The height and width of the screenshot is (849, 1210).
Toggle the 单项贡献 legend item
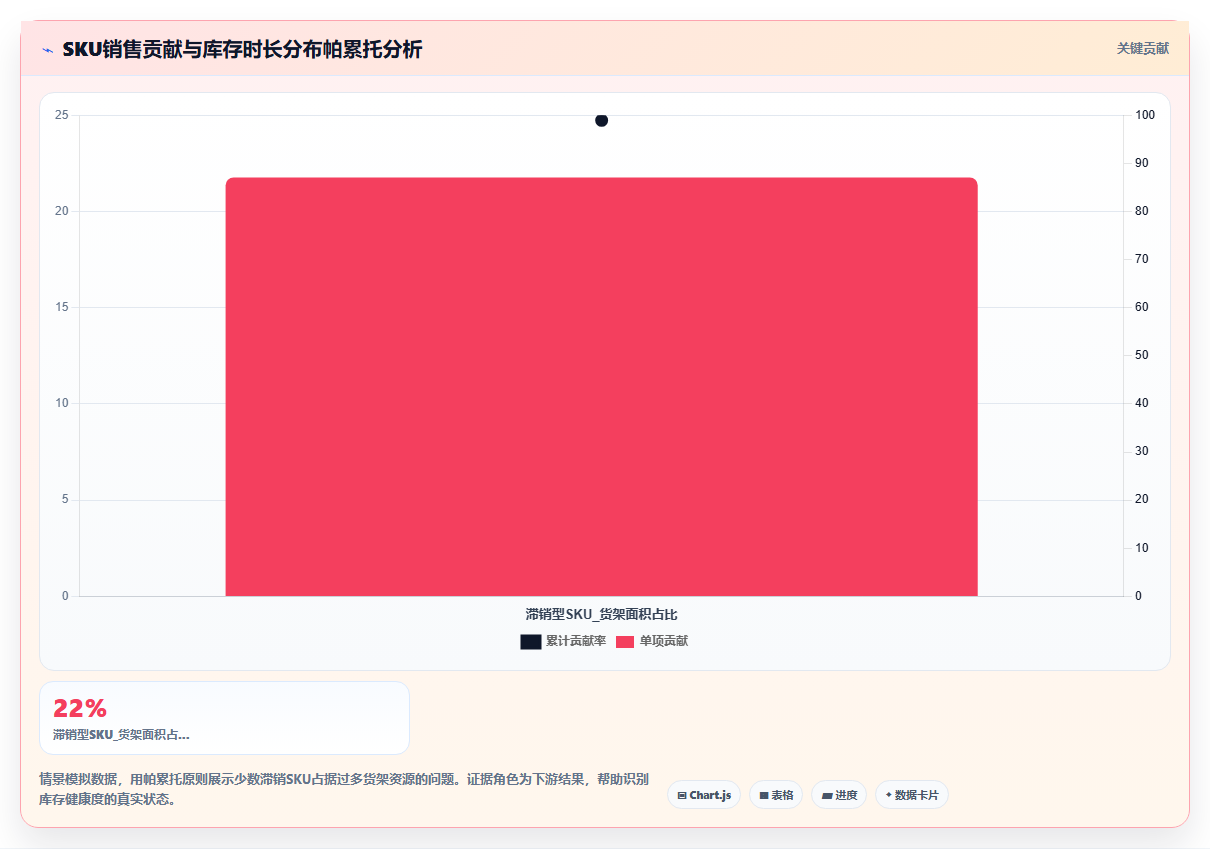pyautogui.click(x=651, y=641)
